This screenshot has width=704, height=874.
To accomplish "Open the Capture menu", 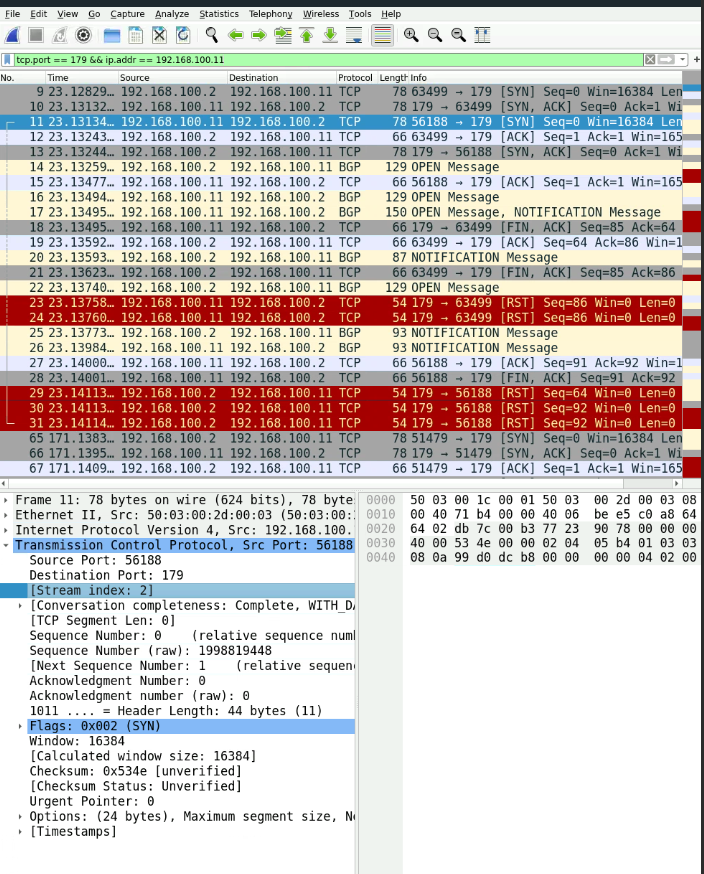I will click(x=127, y=14).
